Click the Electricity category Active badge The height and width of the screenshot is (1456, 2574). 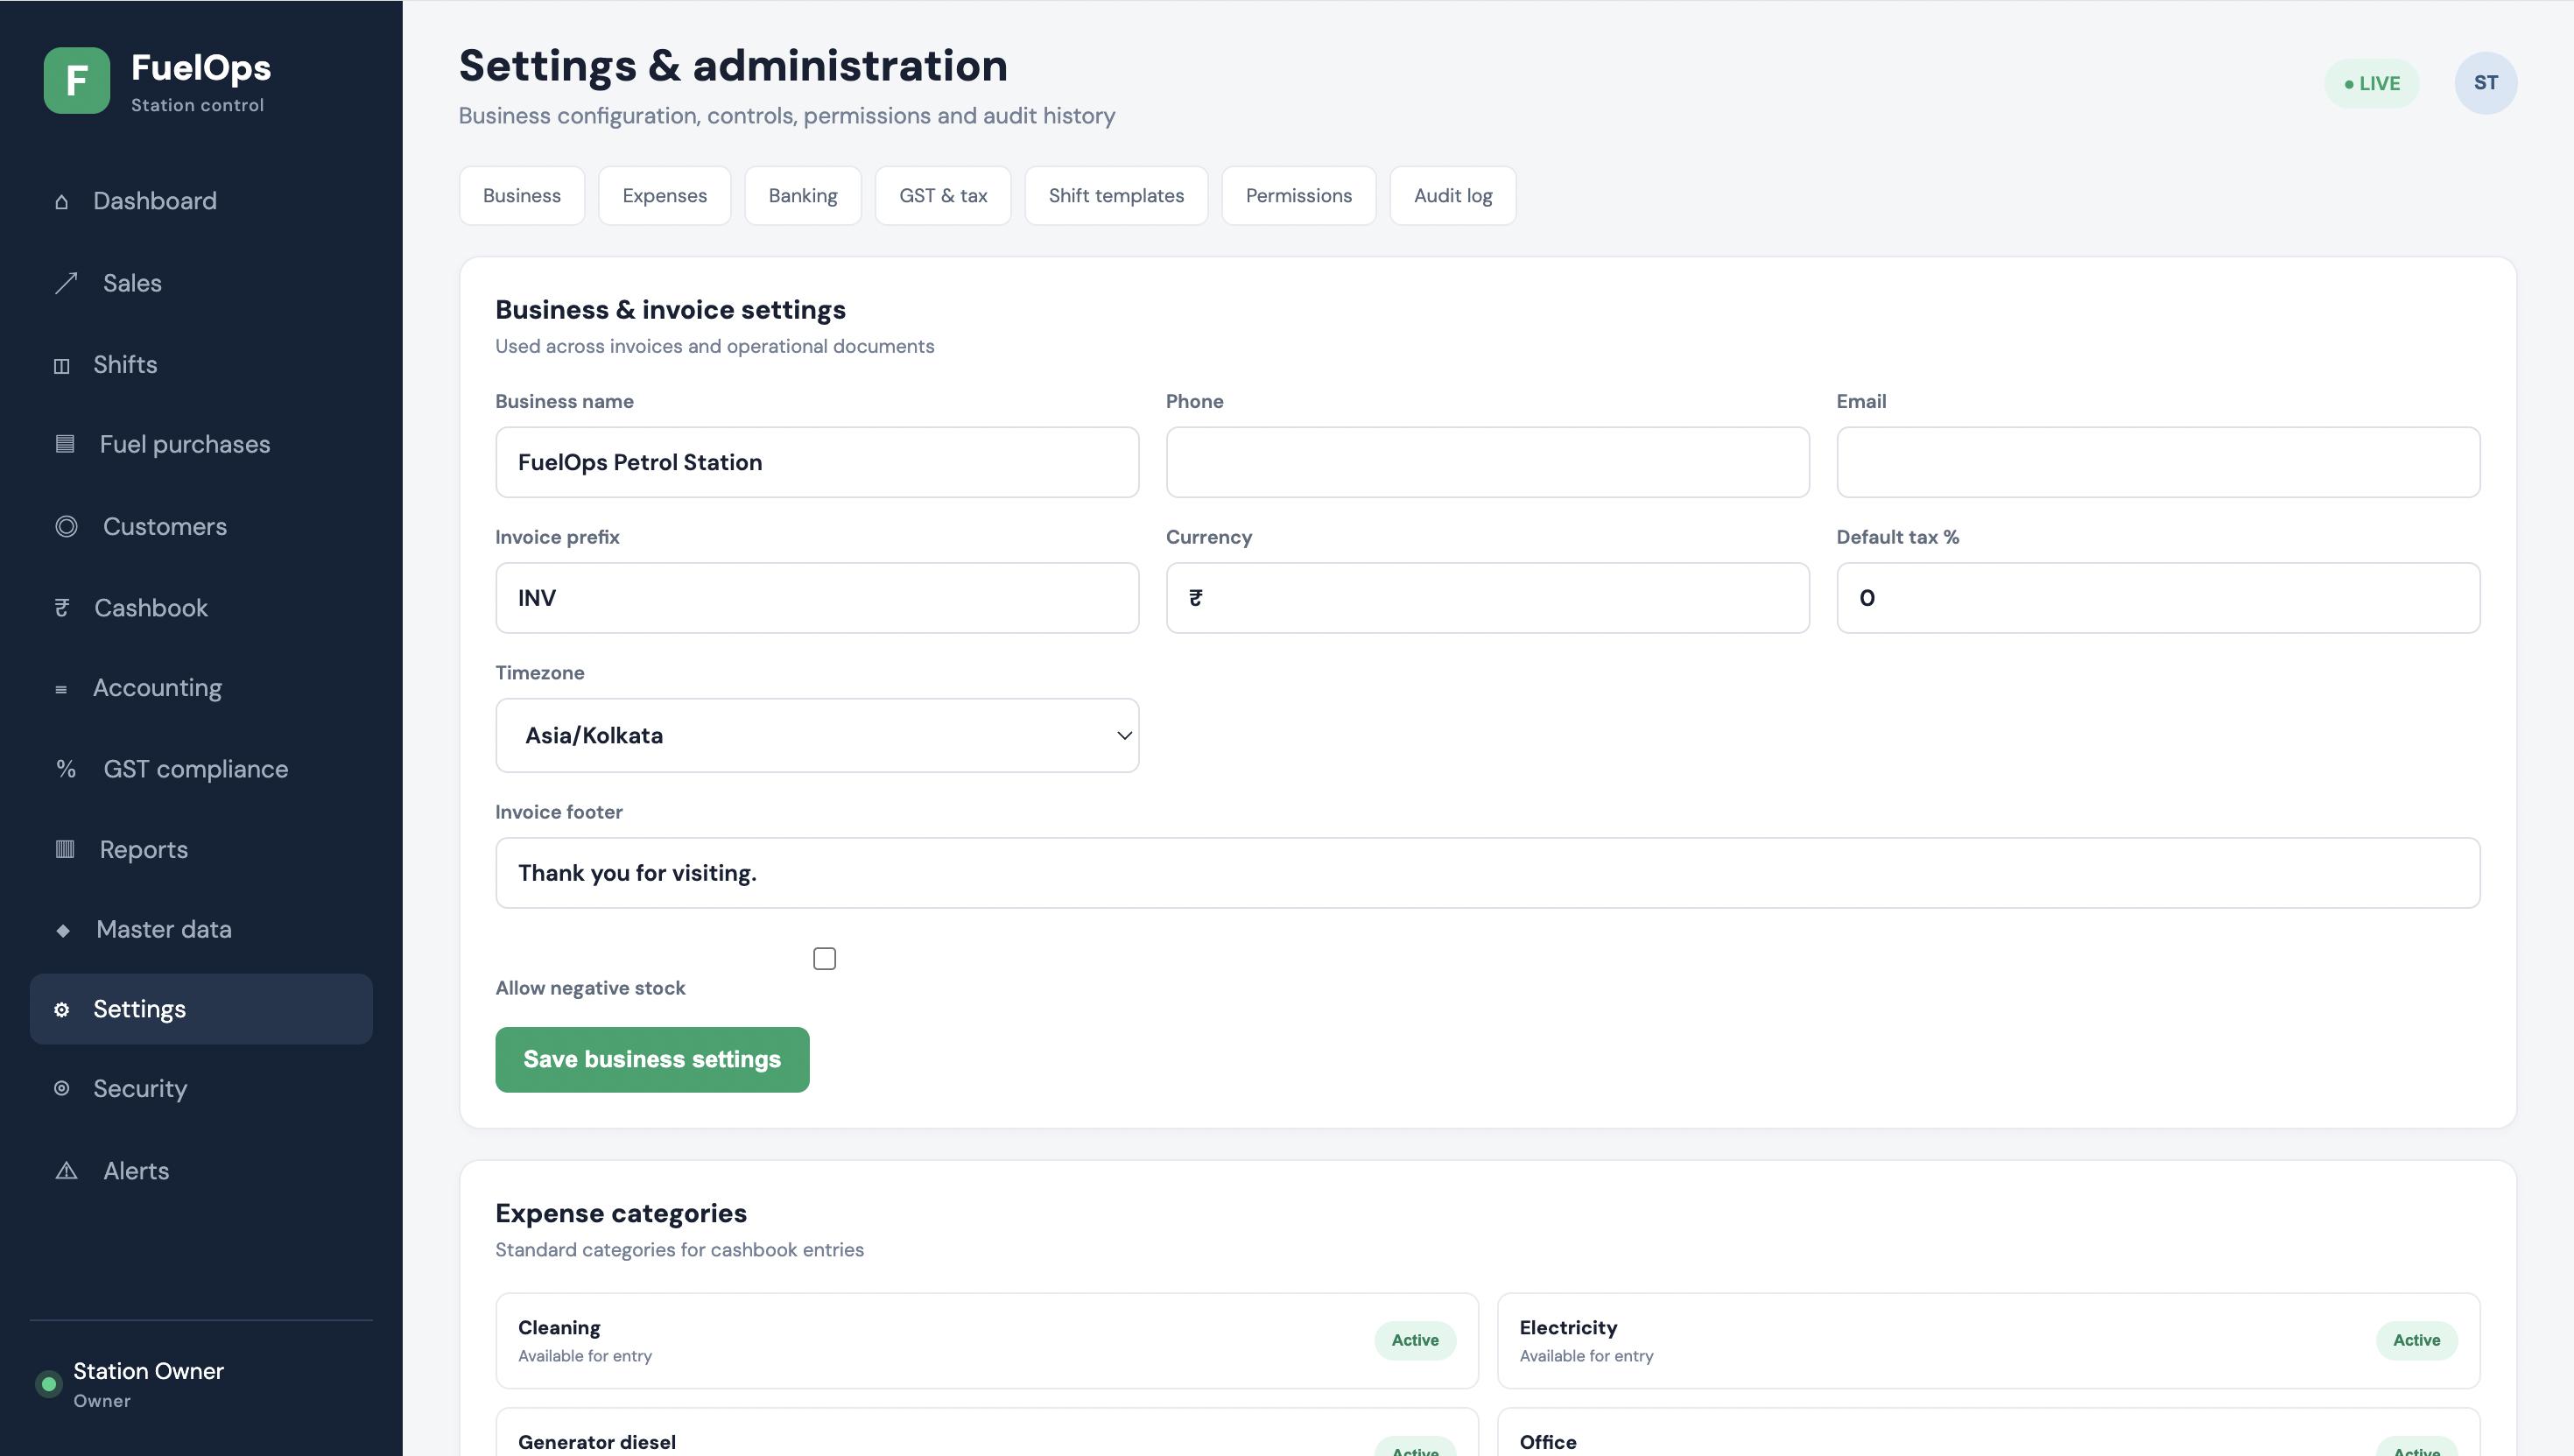click(2416, 1341)
